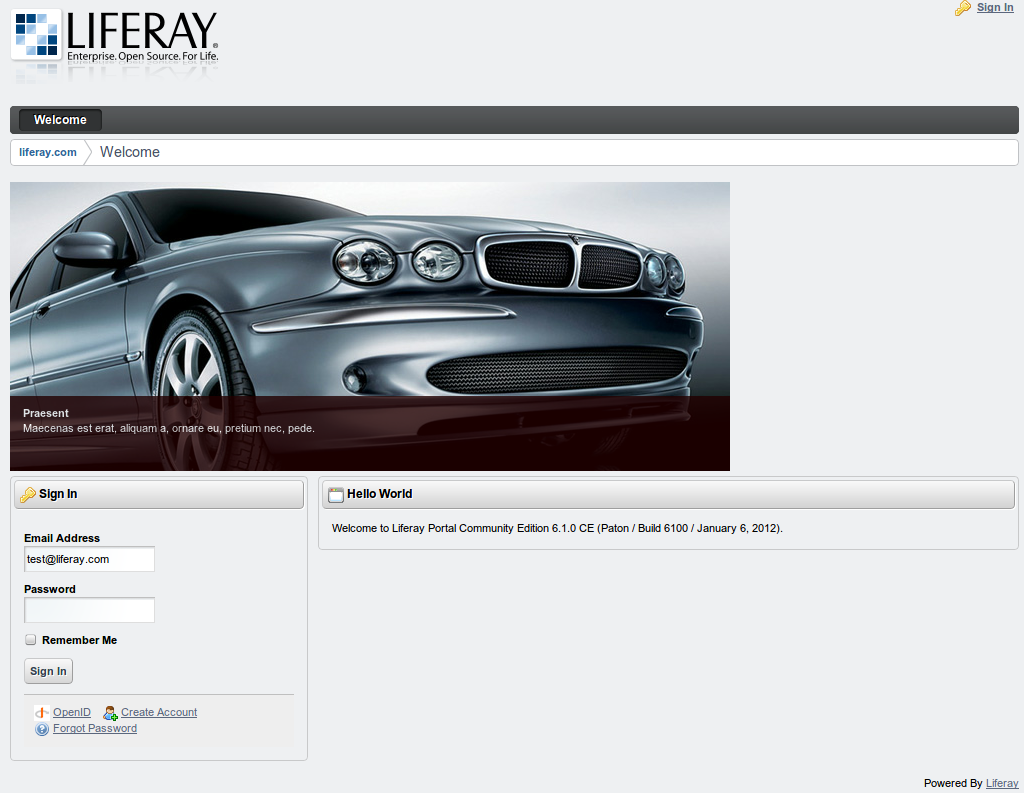The width and height of the screenshot is (1024, 793).
Task: Click the silver car banner image
Action: tap(370, 300)
